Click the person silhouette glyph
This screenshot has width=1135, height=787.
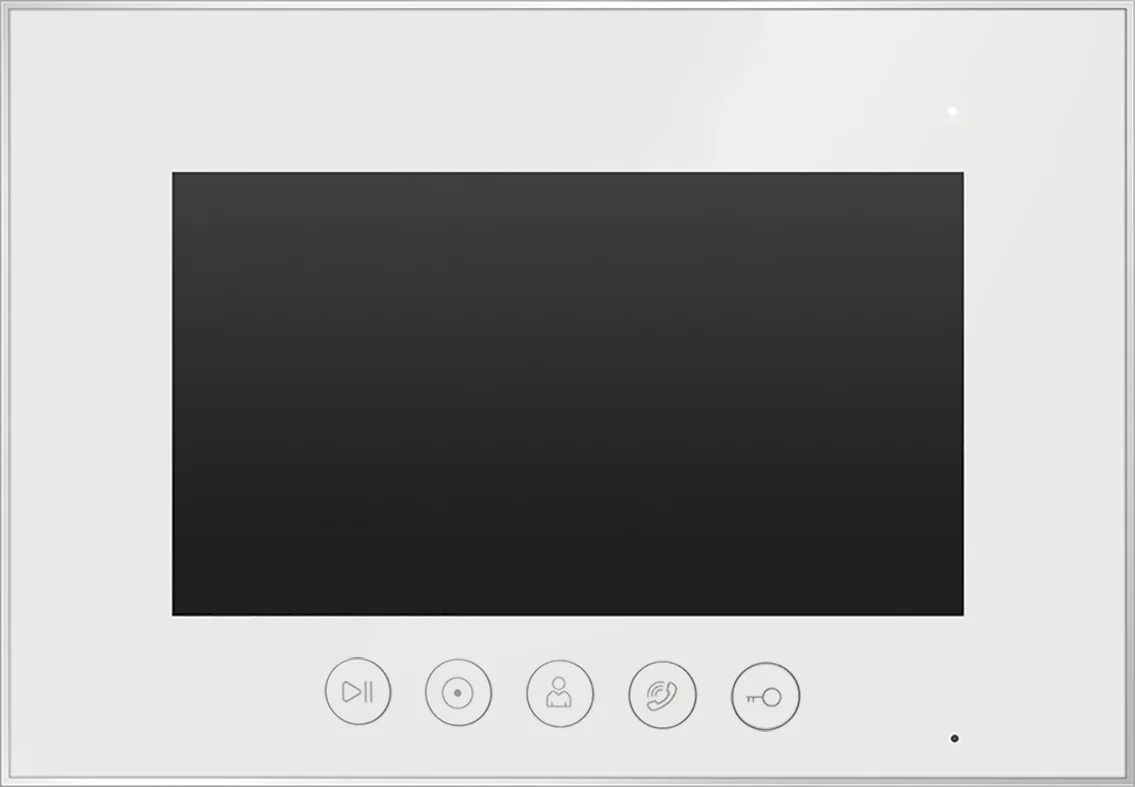559,692
